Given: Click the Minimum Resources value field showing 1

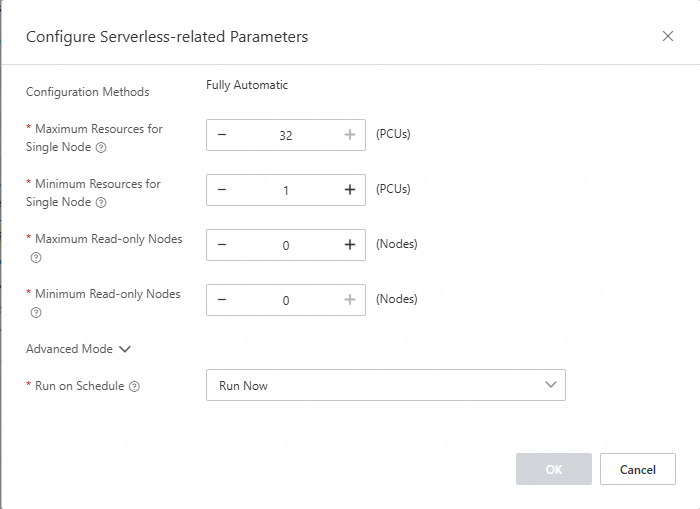Looking at the screenshot, I should [286, 191].
